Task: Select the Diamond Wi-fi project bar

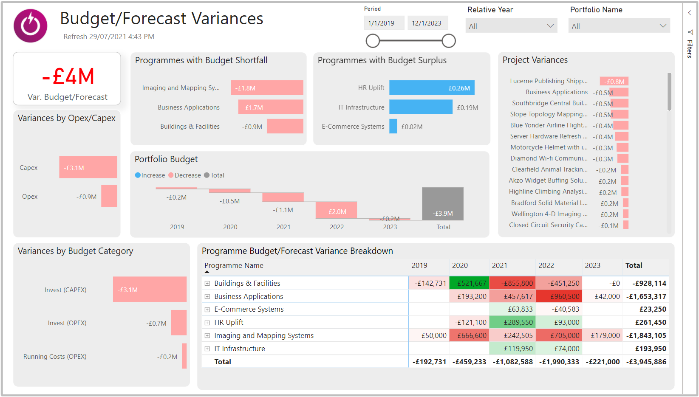Action: pos(623,159)
